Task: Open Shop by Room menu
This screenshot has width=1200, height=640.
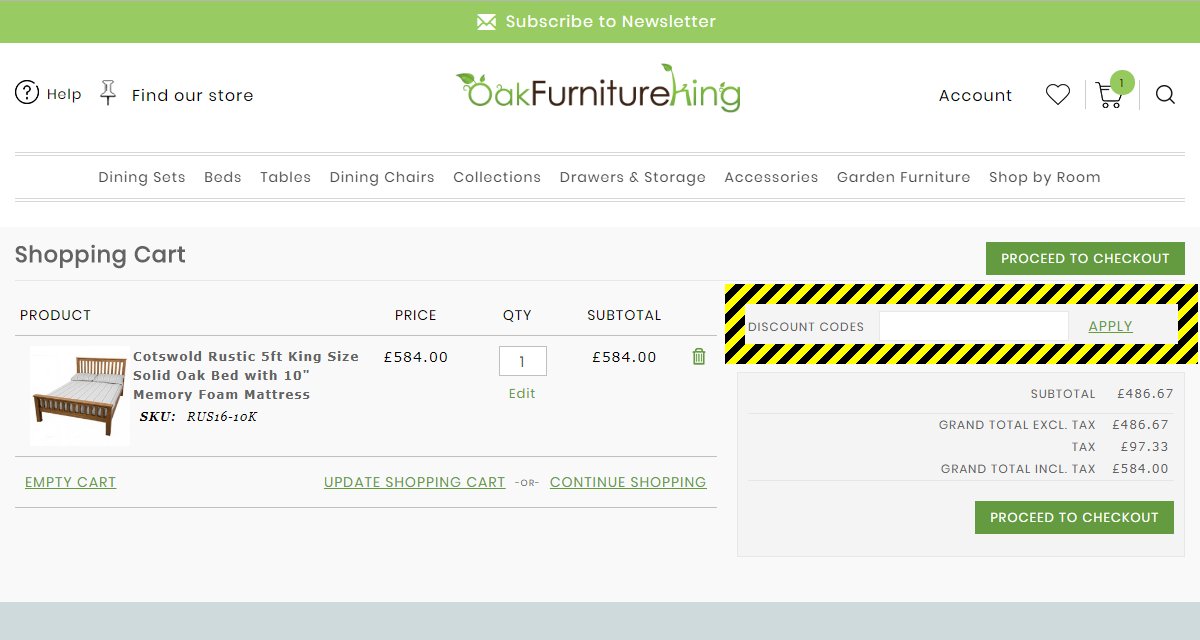Action: (1045, 177)
